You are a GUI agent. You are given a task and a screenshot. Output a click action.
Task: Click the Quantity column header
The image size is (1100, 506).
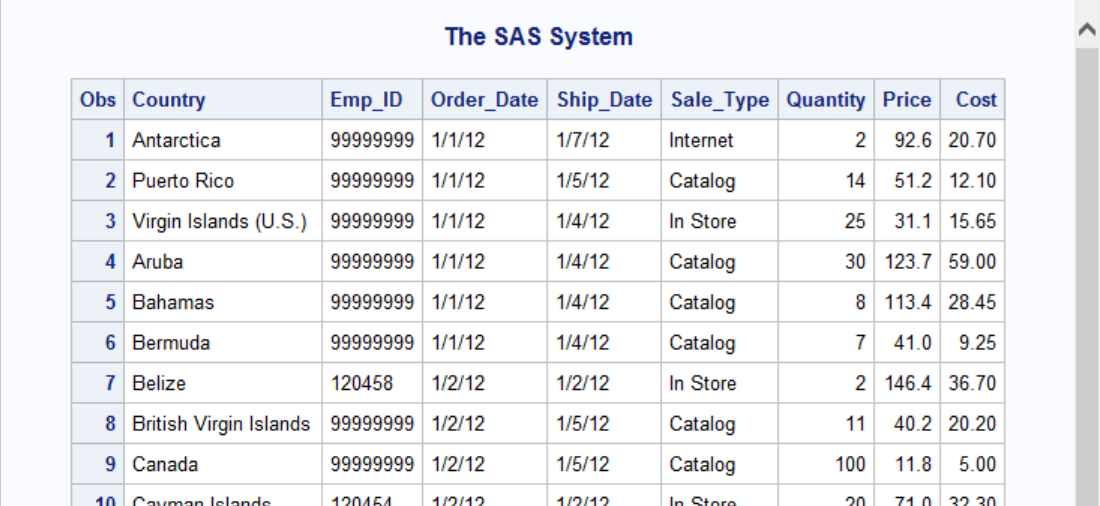pyautogui.click(x=825, y=100)
